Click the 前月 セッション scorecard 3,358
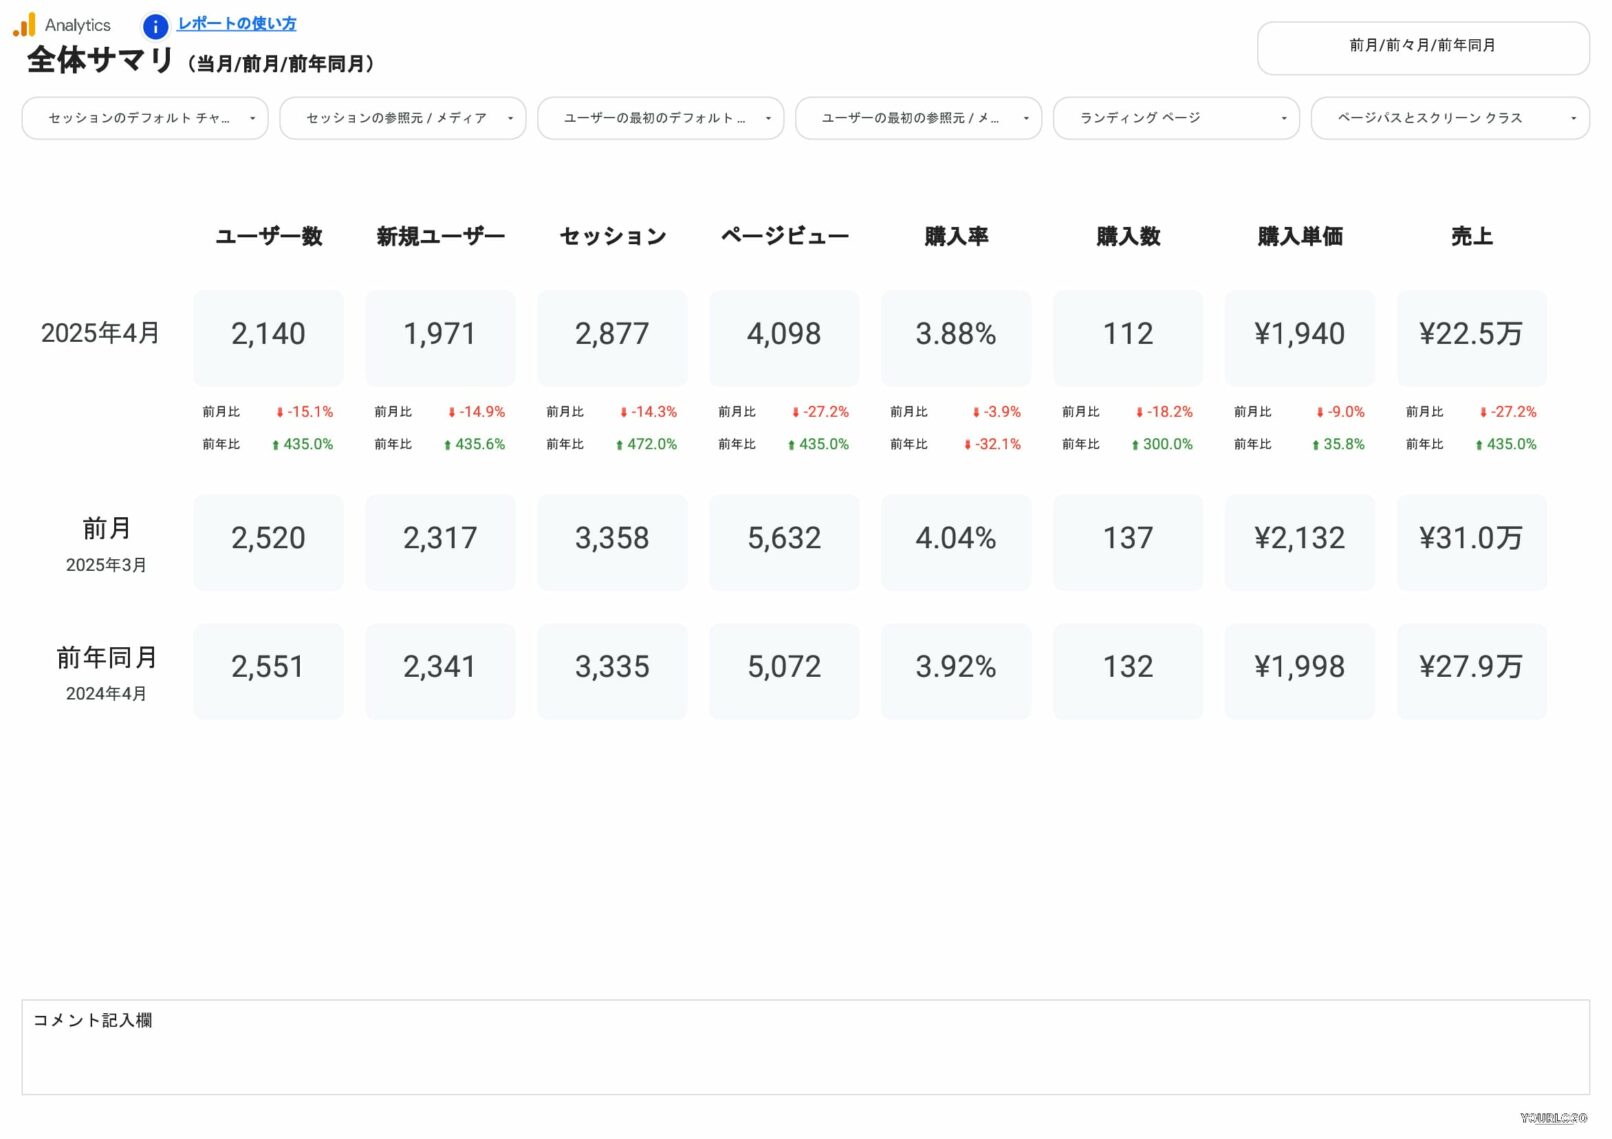1612x1139 pixels. coord(612,539)
